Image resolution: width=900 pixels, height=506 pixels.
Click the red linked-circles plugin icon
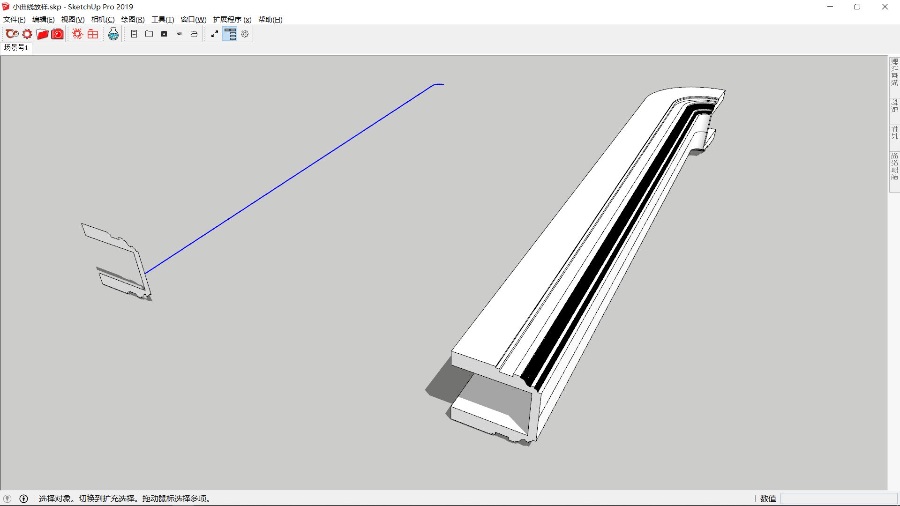(x=12, y=34)
